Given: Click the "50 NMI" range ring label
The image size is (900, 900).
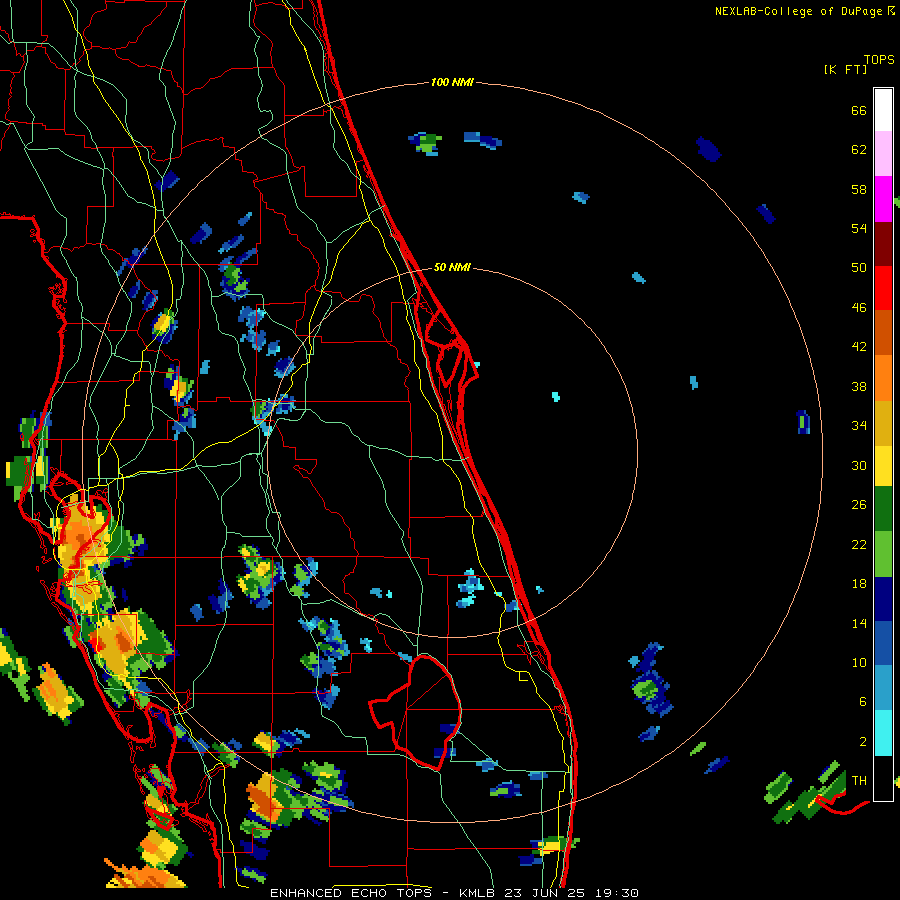Looking at the screenshot, I should tap(452, 267).
